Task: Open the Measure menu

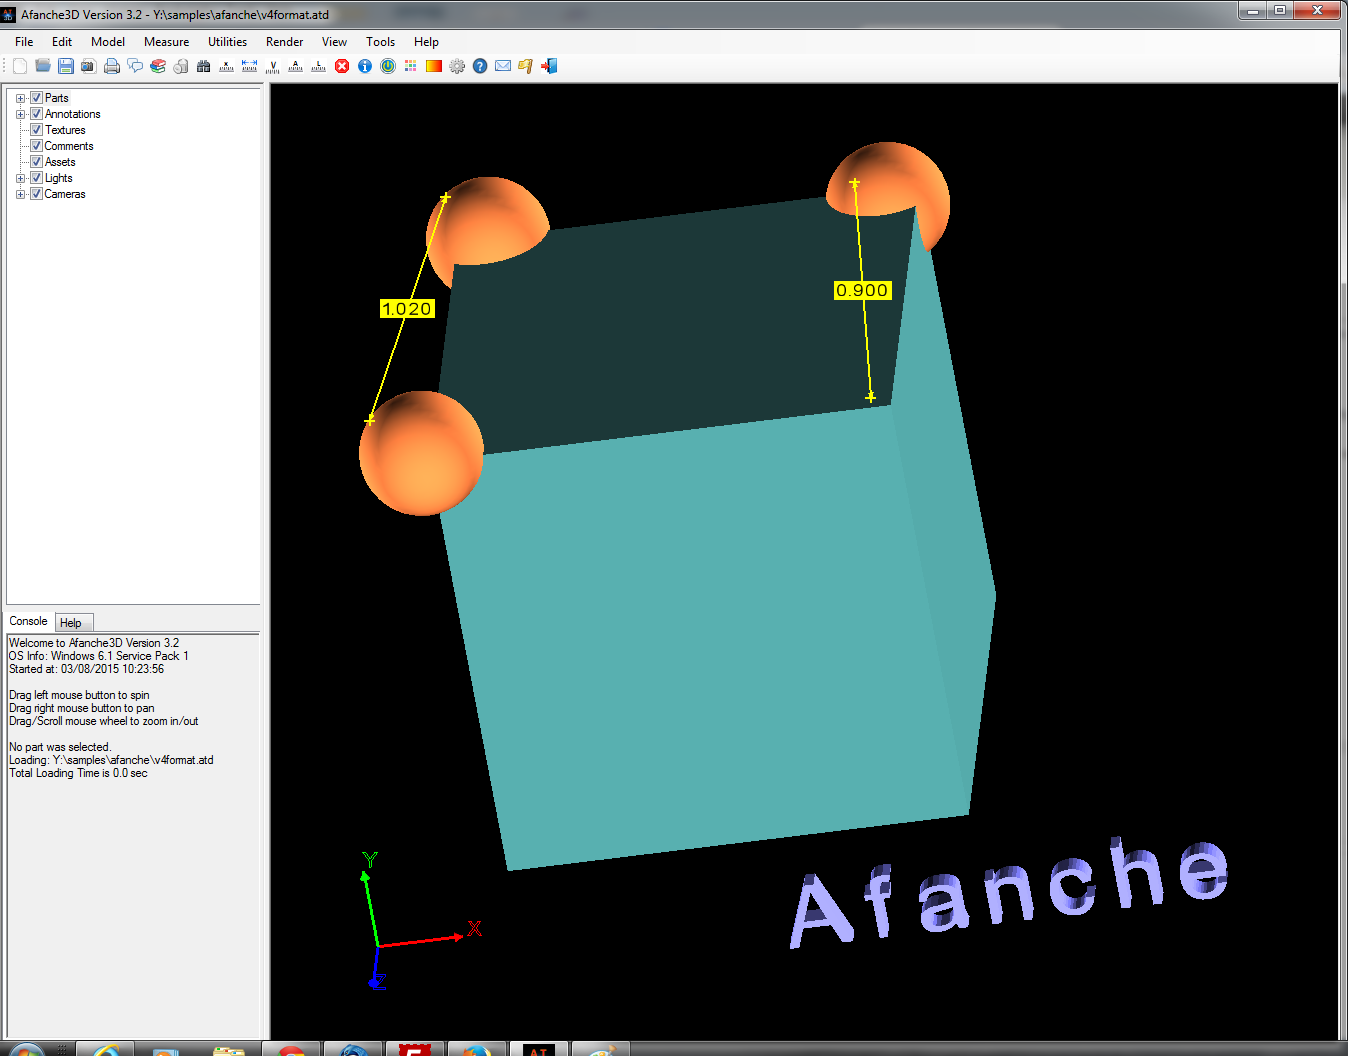Action: 166,42
